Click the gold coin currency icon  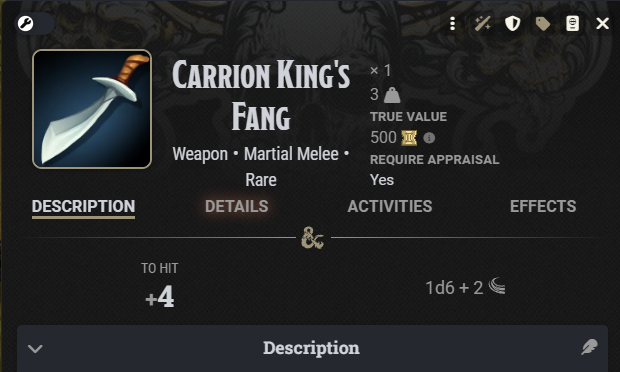click(x=409, y=138)
